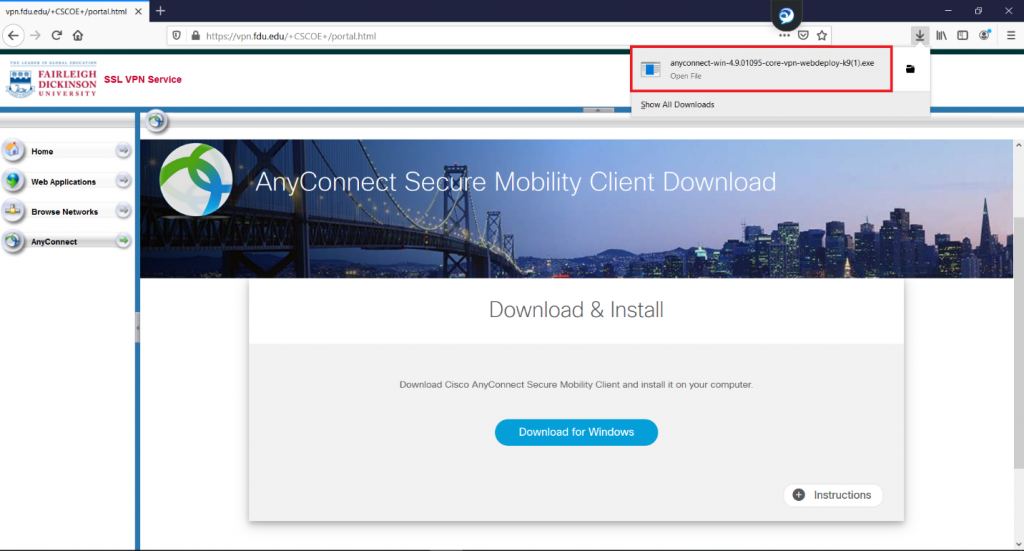The image size is (1024, 551).
Task: Click the Browse Networks folder icon
Action: point(12,210)
